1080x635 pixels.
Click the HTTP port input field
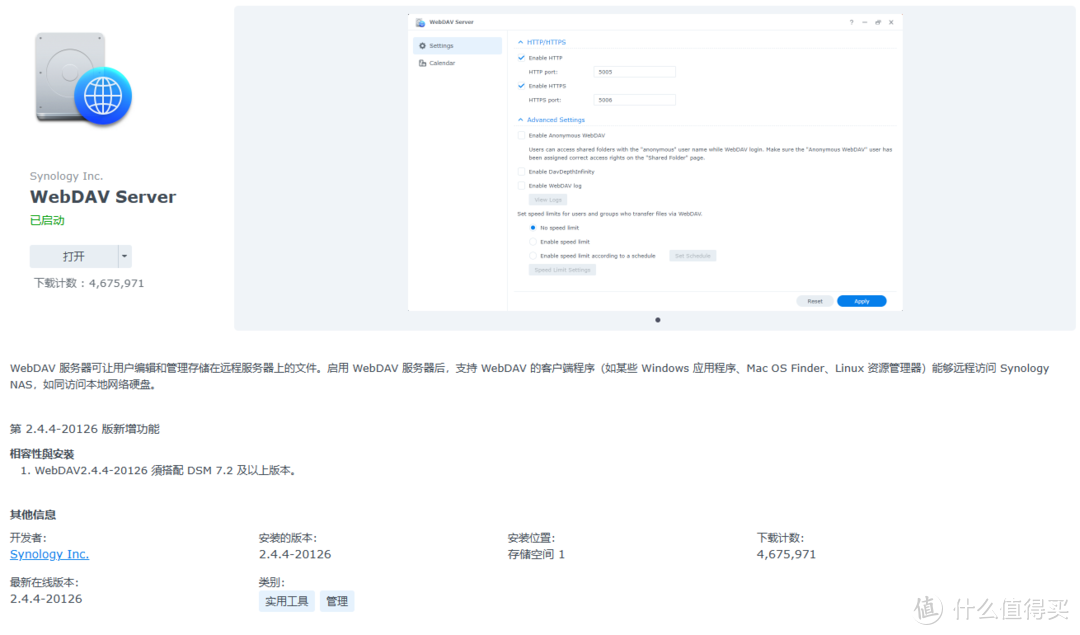click(x=634, y=72)
